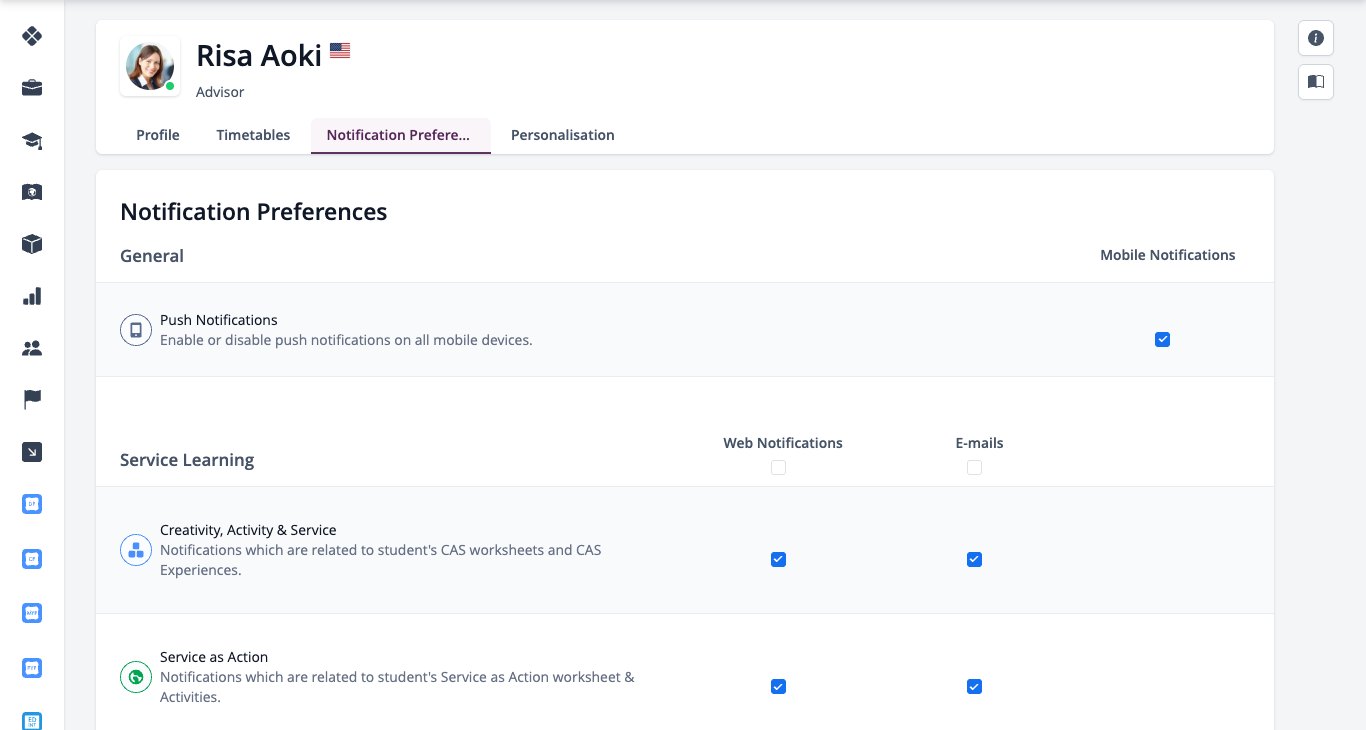Click the Service as Action worksheet description
This screenshot has width=1366, height=730.
[397, 687]
